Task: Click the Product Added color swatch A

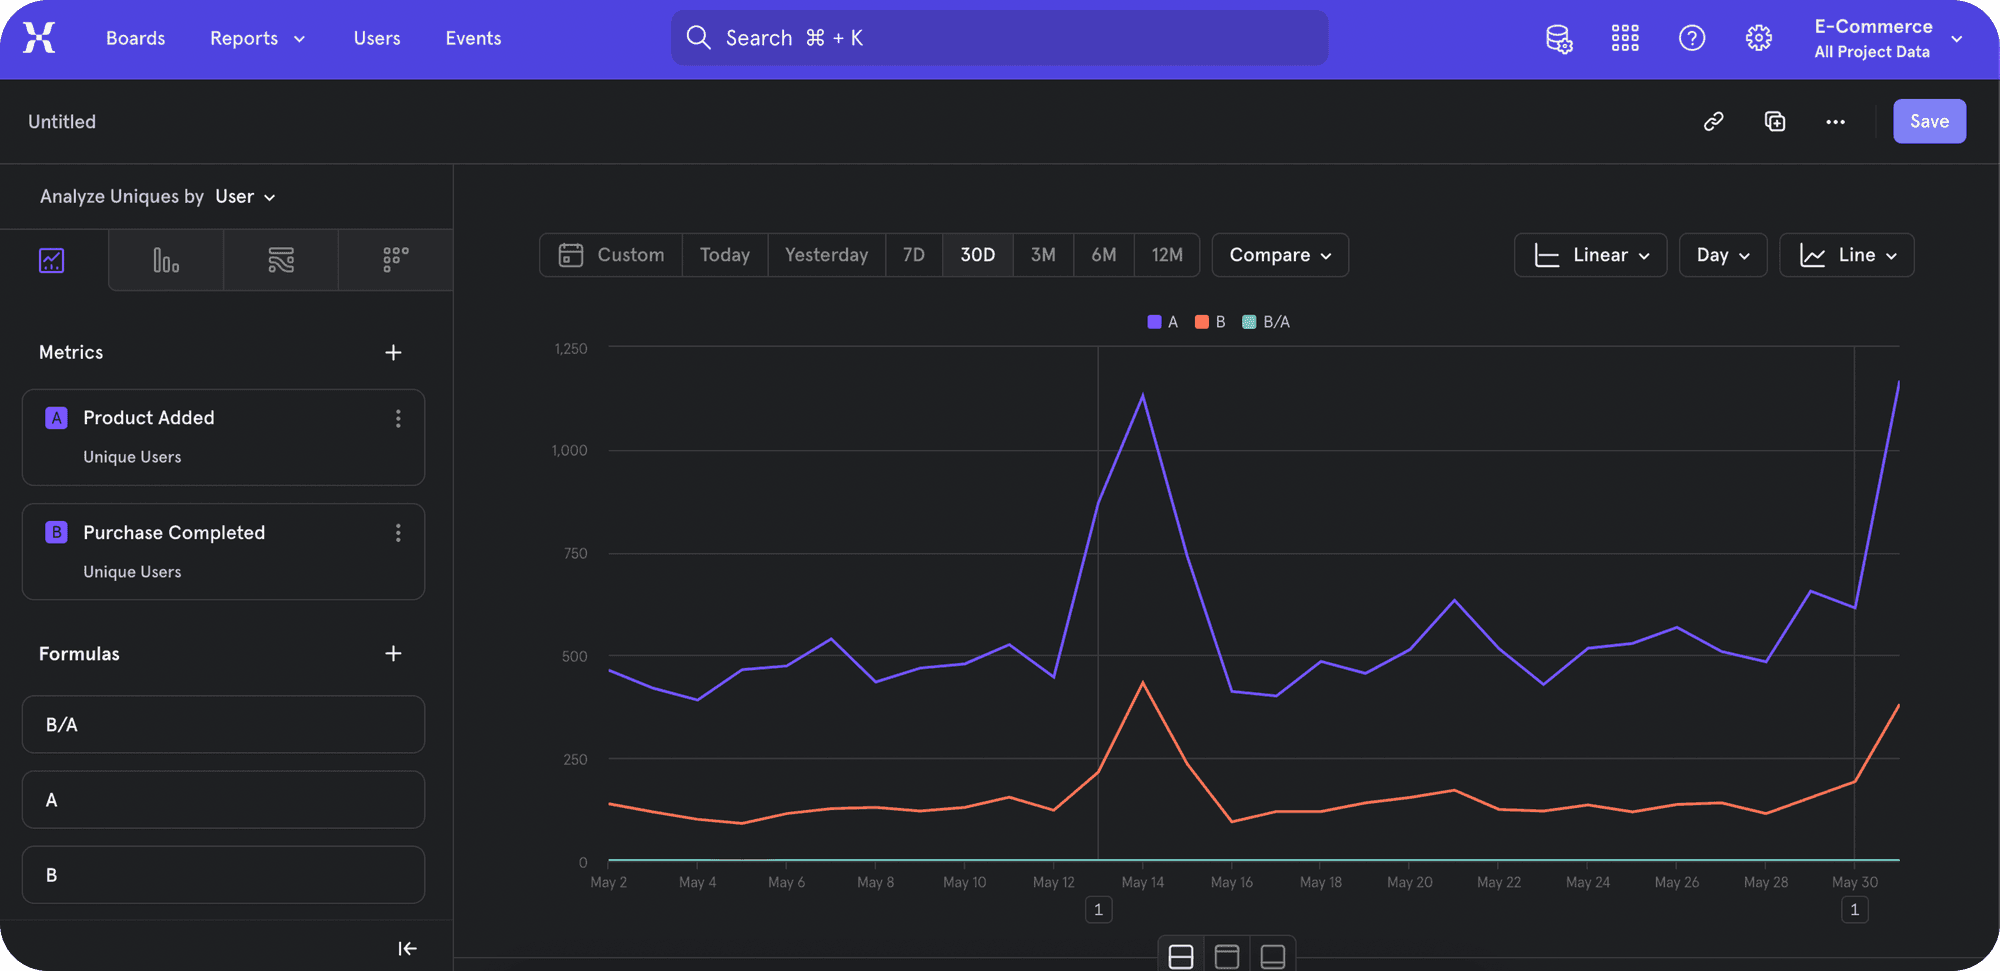Action: (57, 418)
